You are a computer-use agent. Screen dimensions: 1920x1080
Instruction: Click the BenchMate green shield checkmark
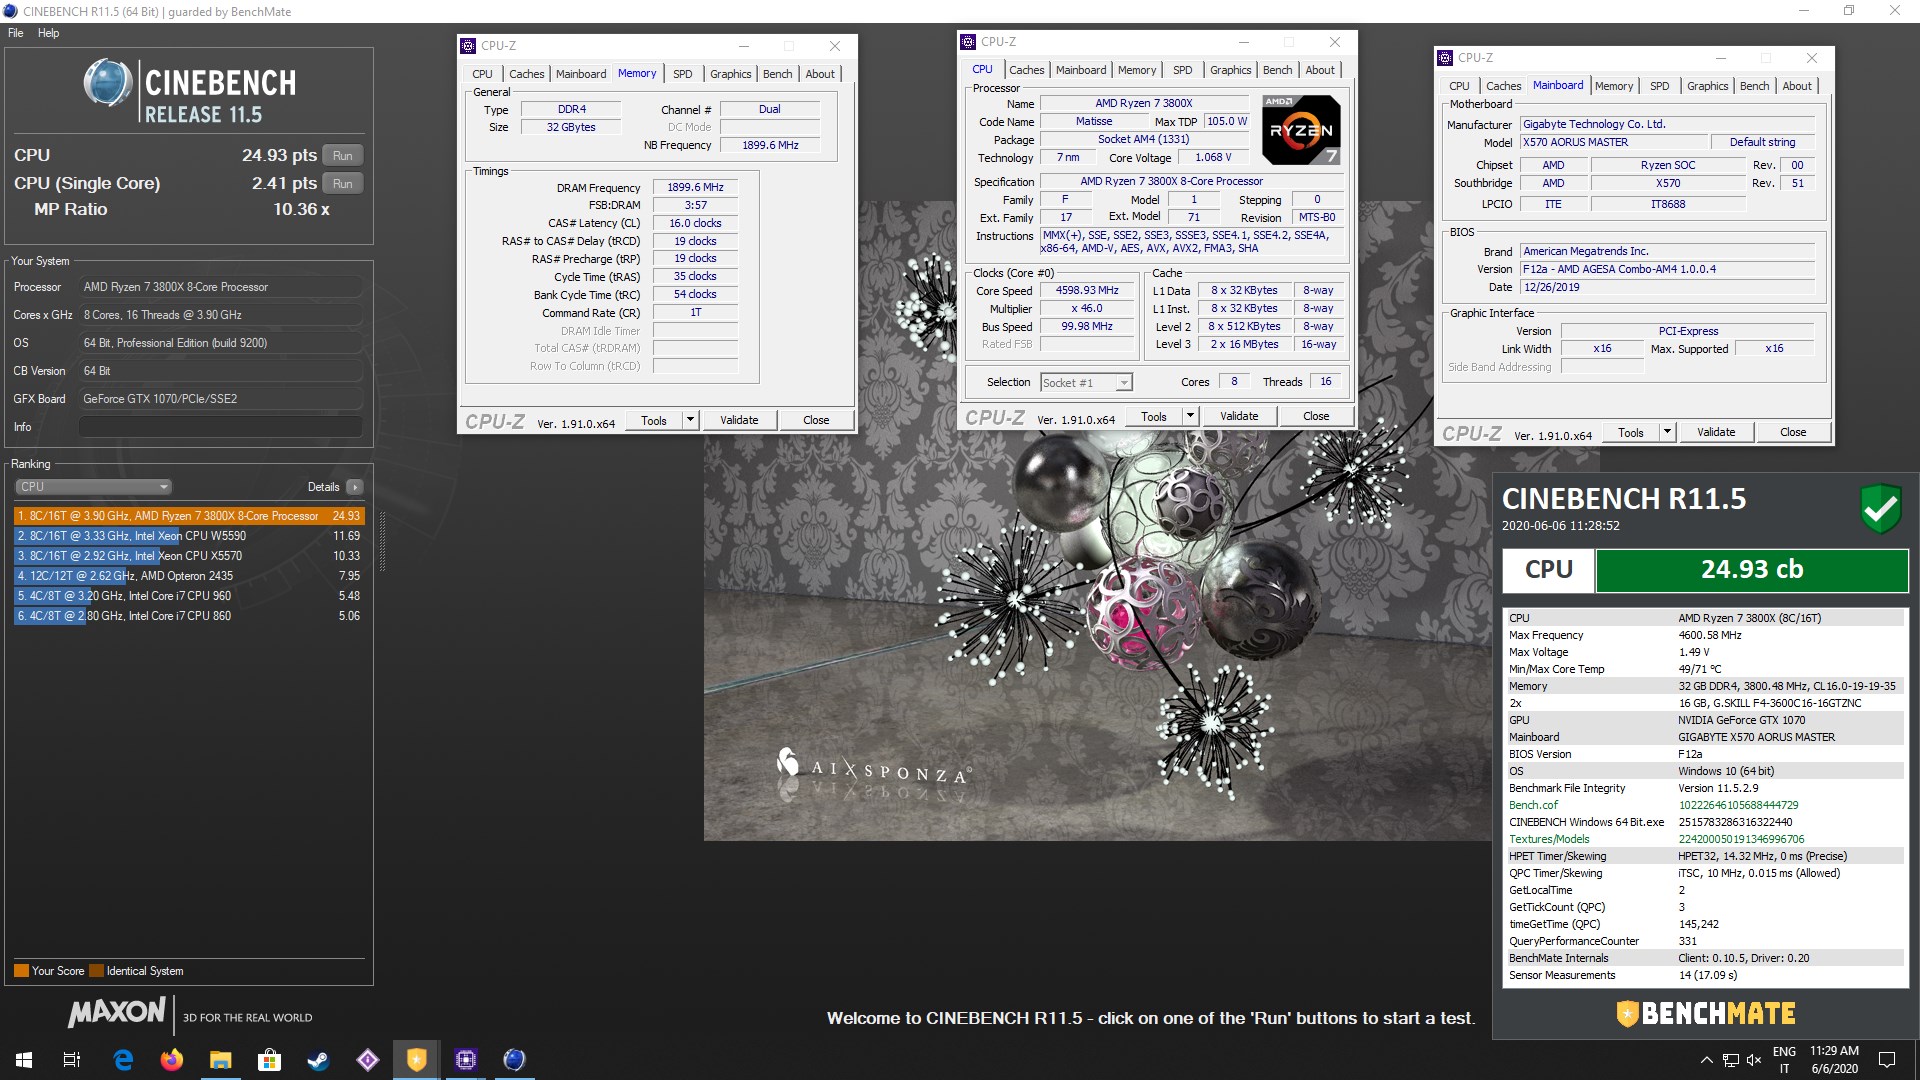tap(1880, 509)
